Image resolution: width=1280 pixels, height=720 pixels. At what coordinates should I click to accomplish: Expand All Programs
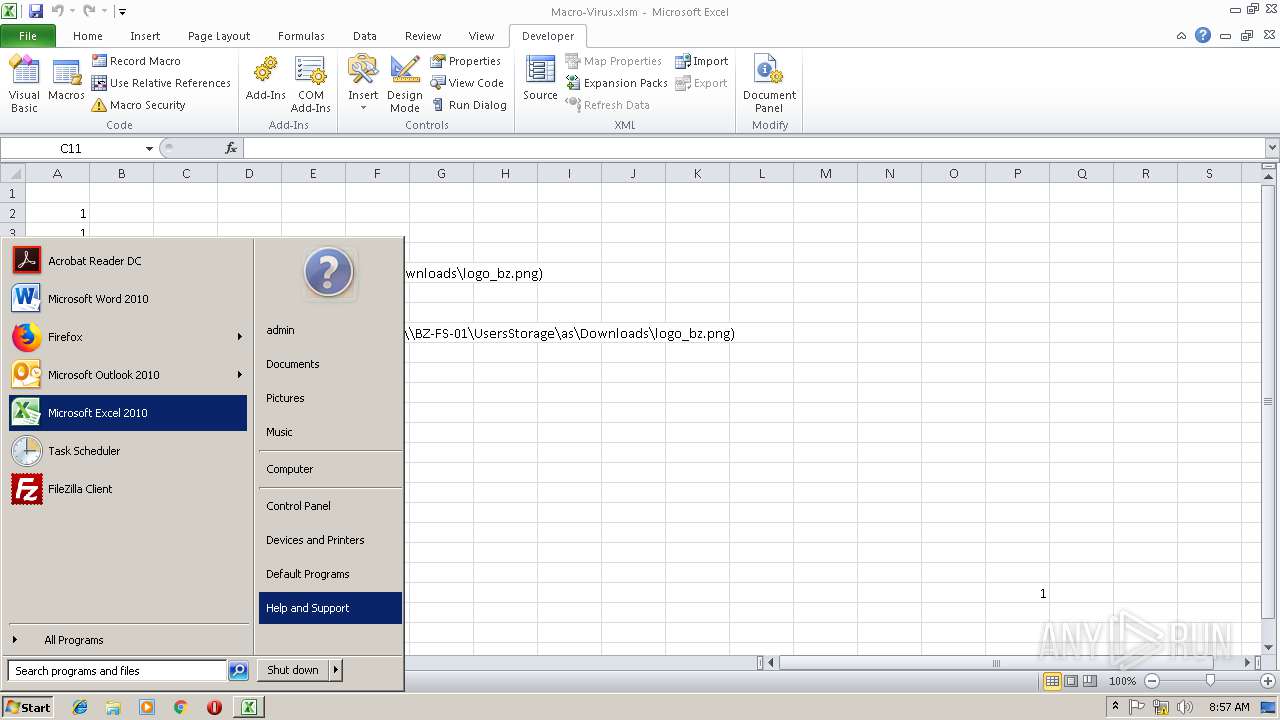click(128, 640)
